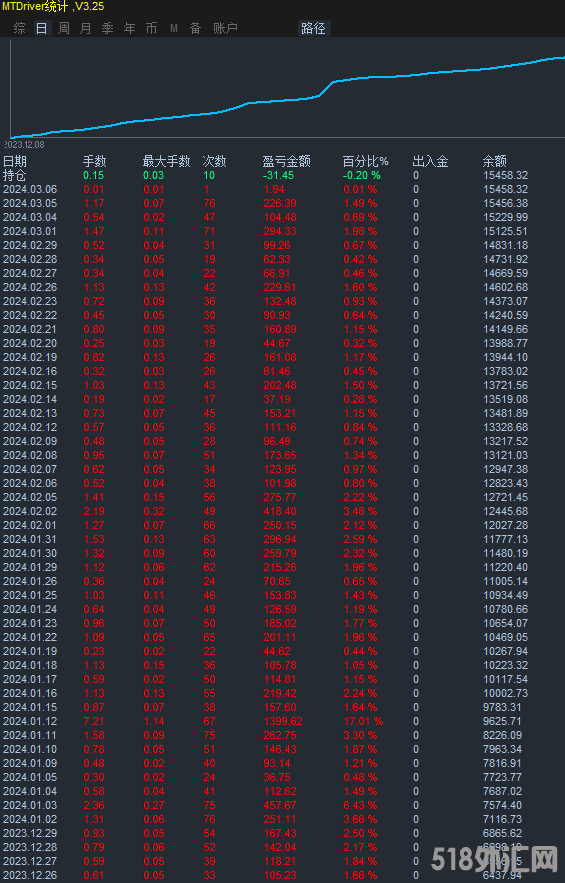
Task: Click the 2023.12.08 chart start date
Action: 25,145
